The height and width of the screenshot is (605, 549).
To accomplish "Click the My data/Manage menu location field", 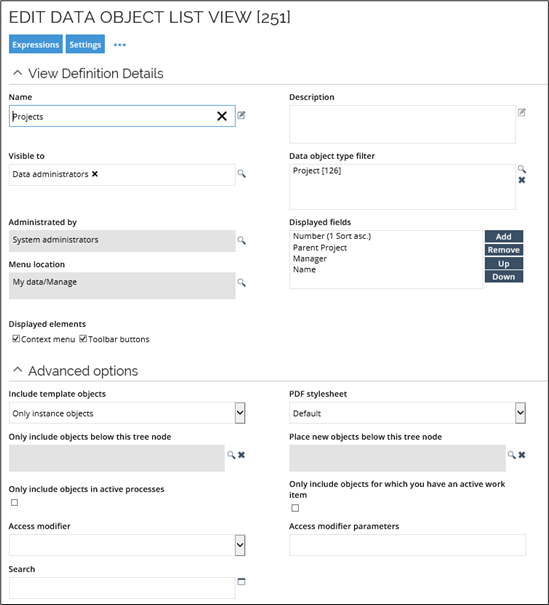I will (x=122, y=286).
